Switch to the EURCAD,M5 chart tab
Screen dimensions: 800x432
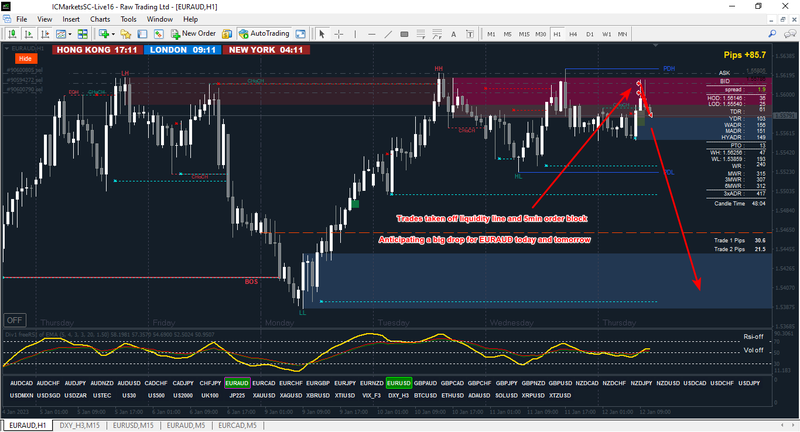(x=238, y=425)
